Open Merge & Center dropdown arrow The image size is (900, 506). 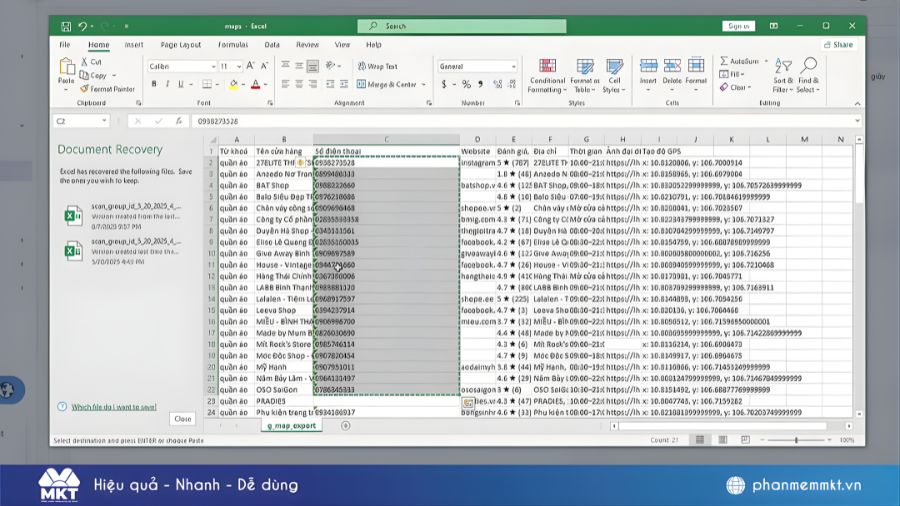point(424,84)
